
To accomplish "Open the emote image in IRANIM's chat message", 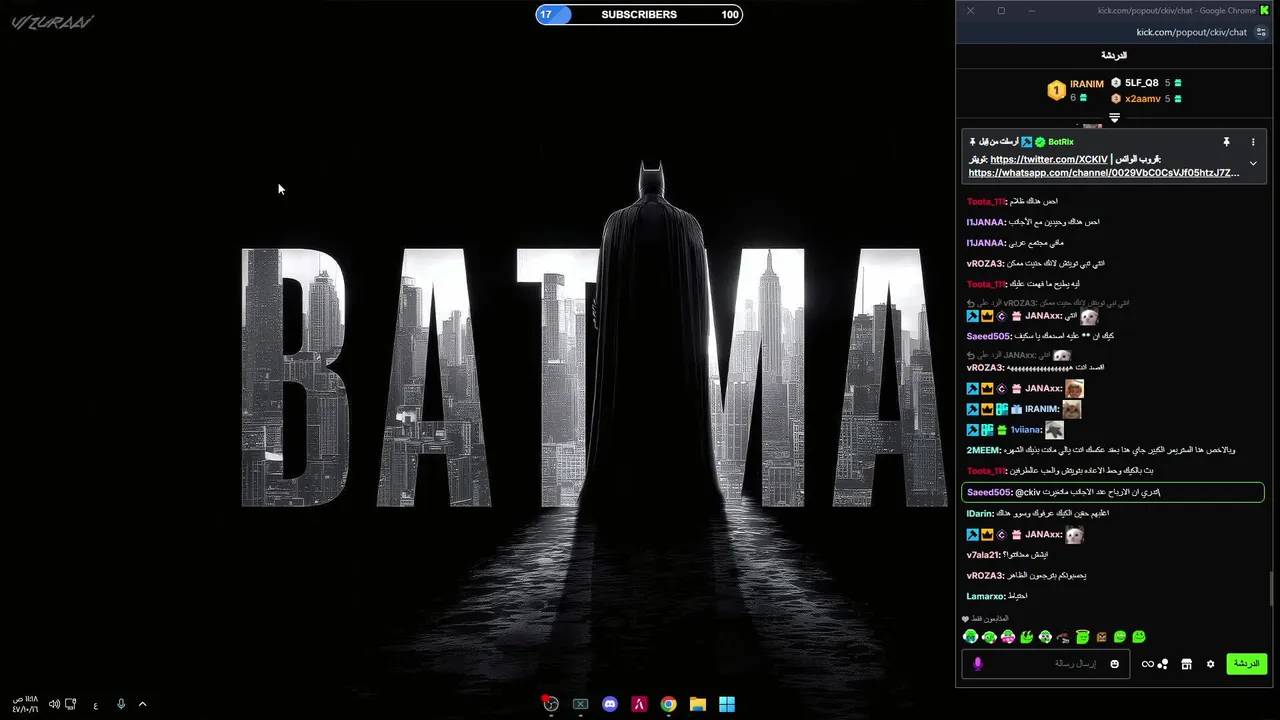I will click(x=1071, y=409).
